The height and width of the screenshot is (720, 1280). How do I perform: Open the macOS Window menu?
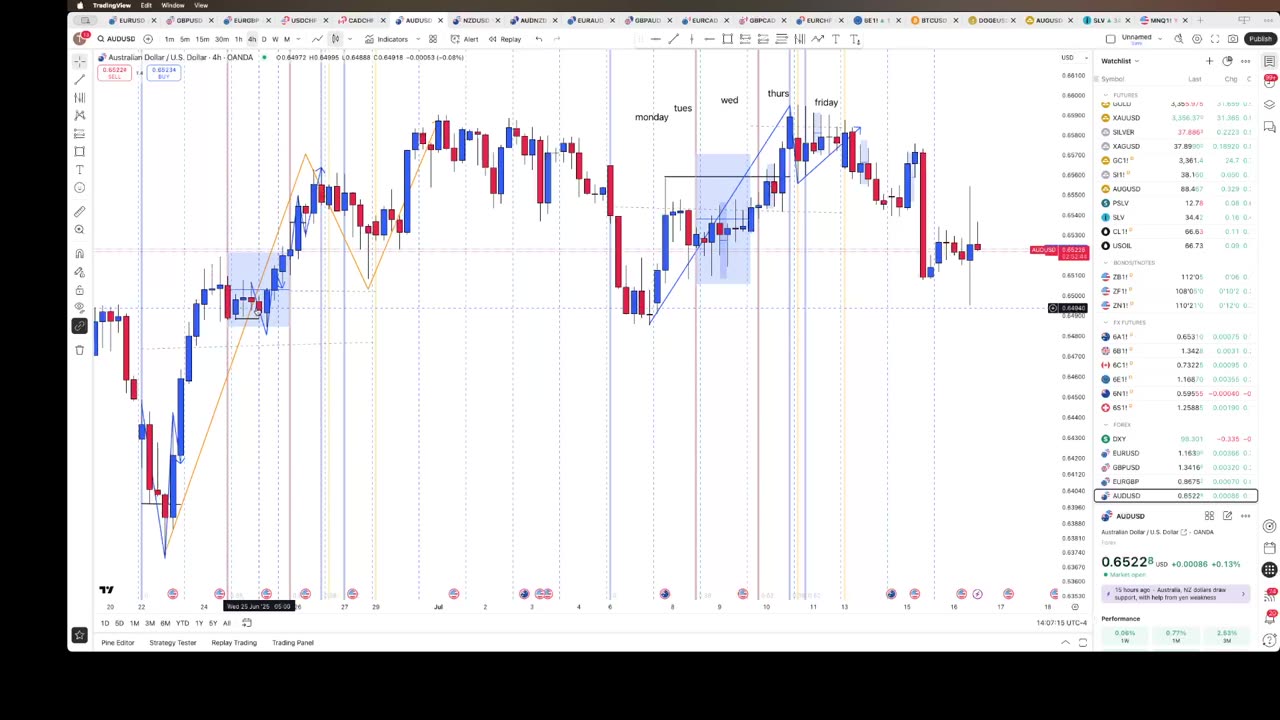point(173,5)
